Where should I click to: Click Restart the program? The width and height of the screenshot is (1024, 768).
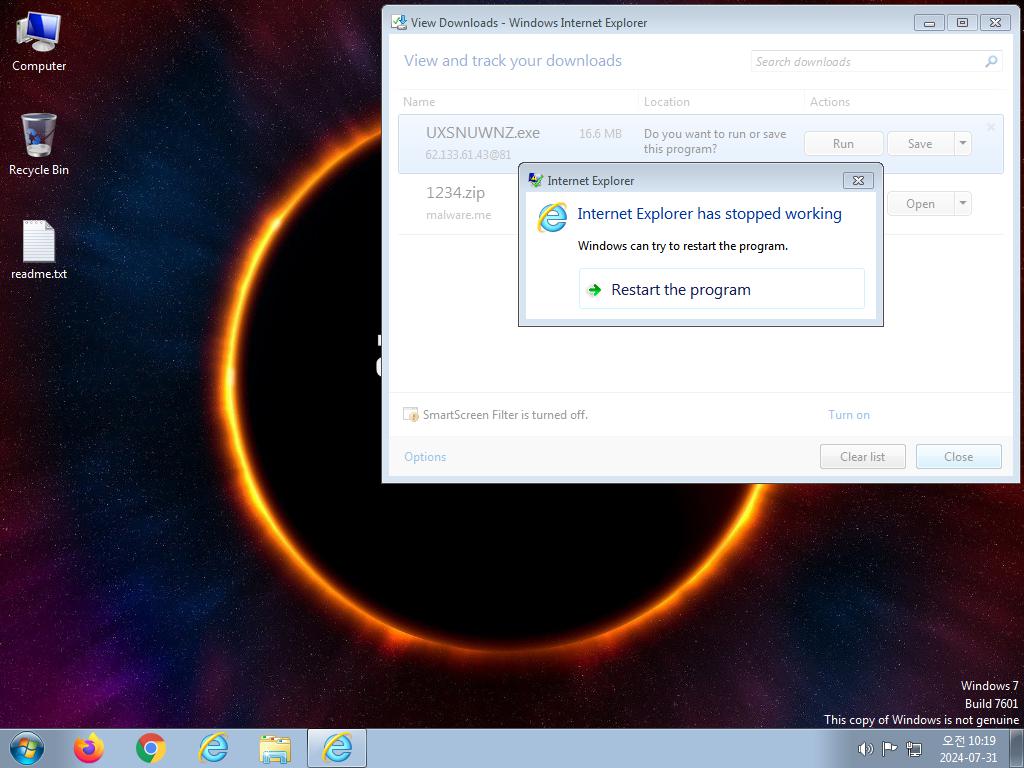[x=722, y=289]
